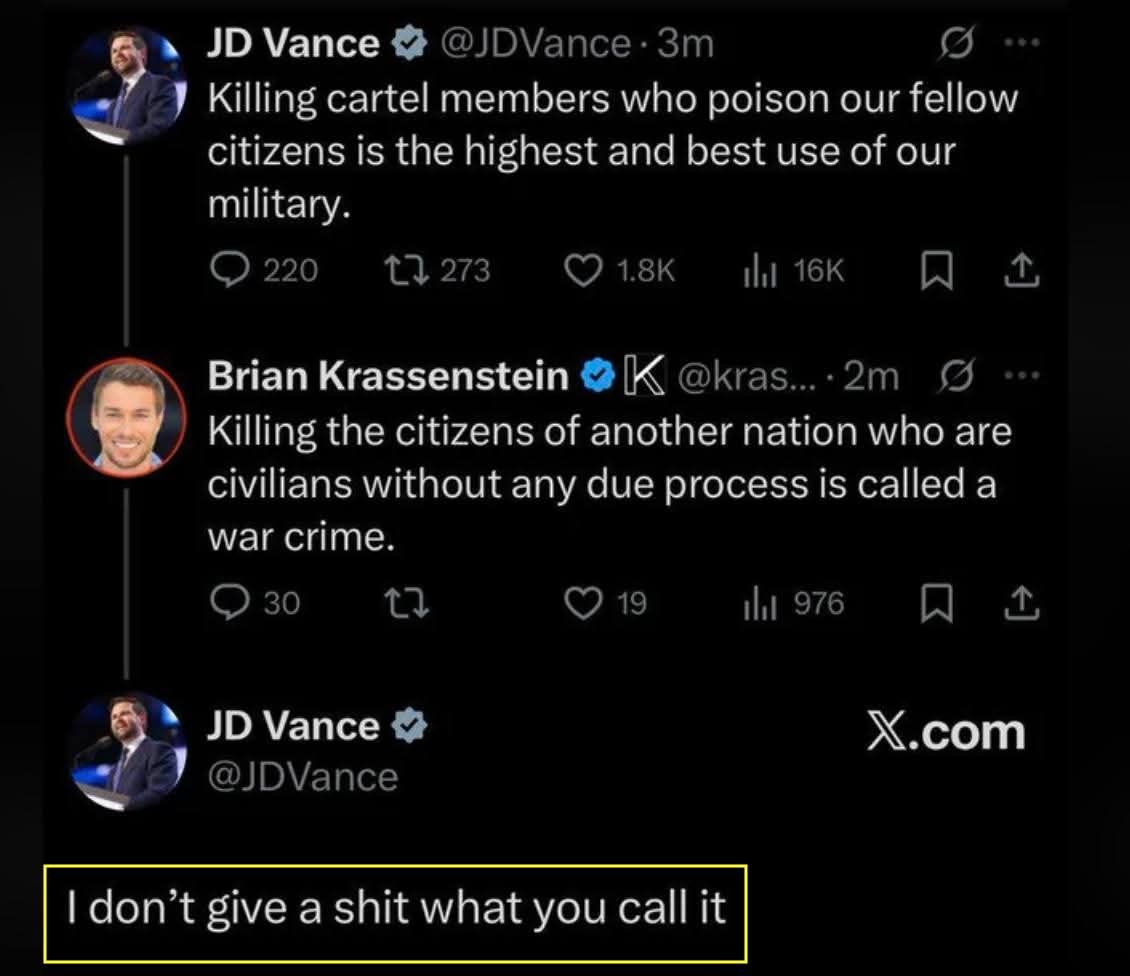The width and height of the screenshot is (1130, 976).
Task: Bookmark JD Vance's first tweet
Action: [x=932, y=271]
